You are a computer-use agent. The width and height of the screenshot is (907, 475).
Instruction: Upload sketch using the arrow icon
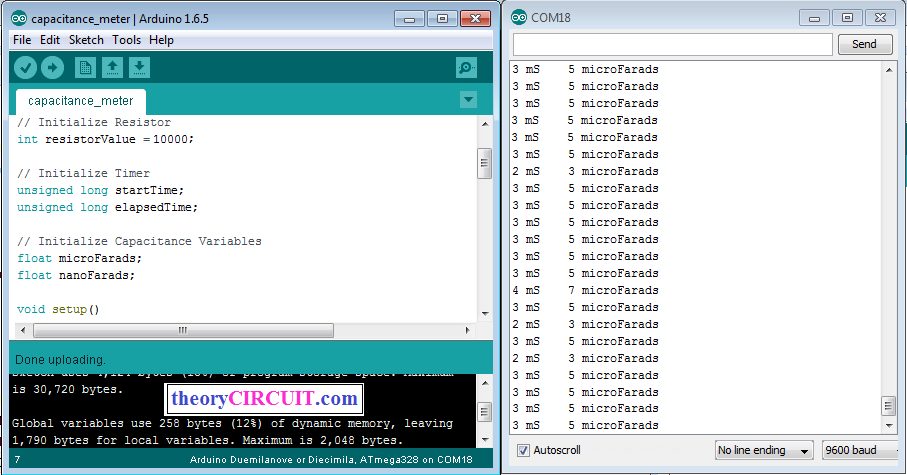click(x=53, y=68)
